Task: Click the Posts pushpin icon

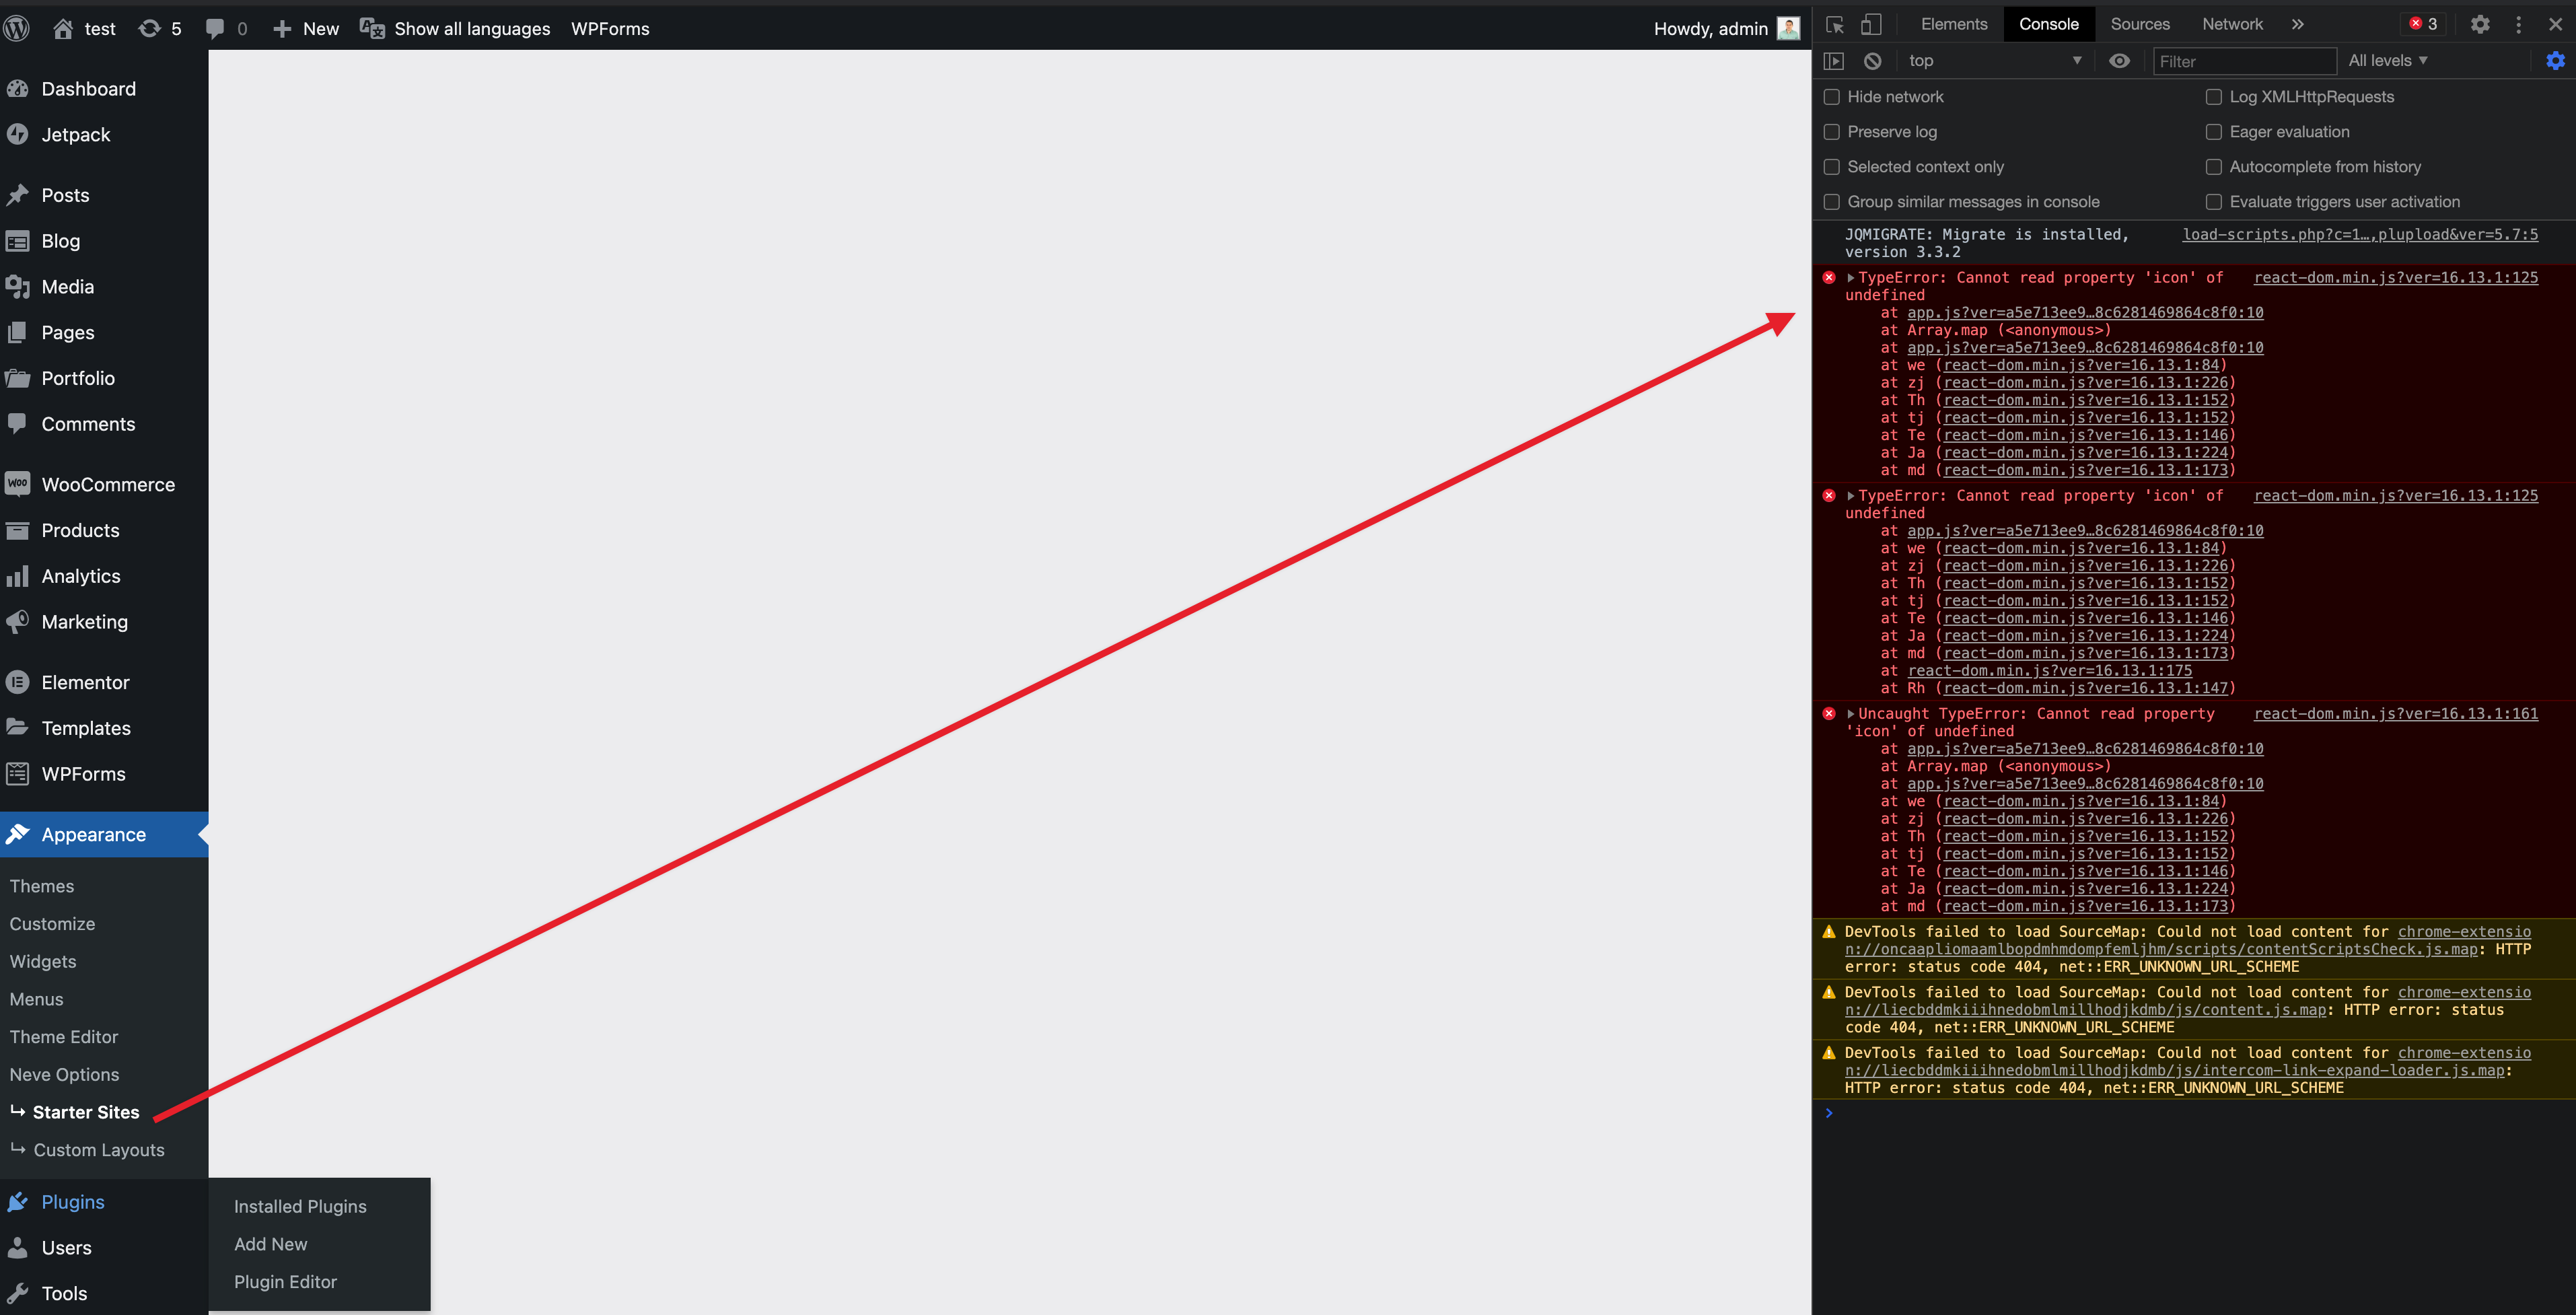Action: click(18, 195)
